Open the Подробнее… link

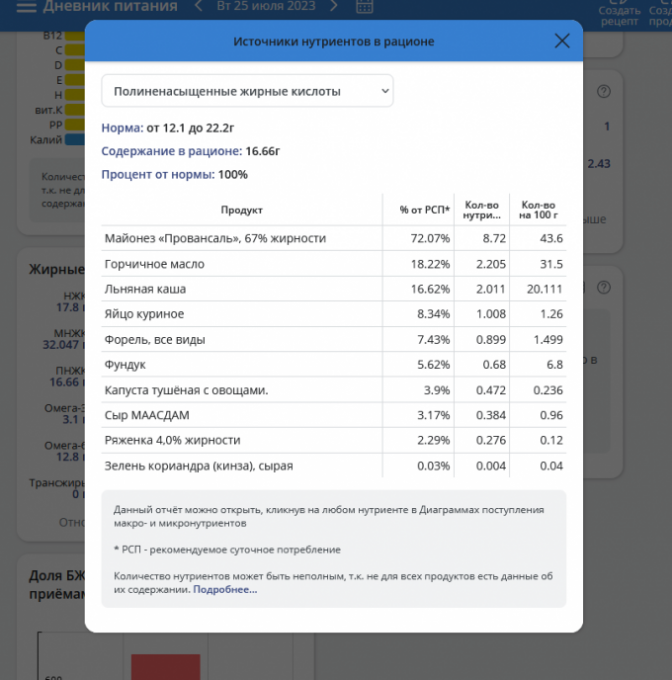click(225, 589)
